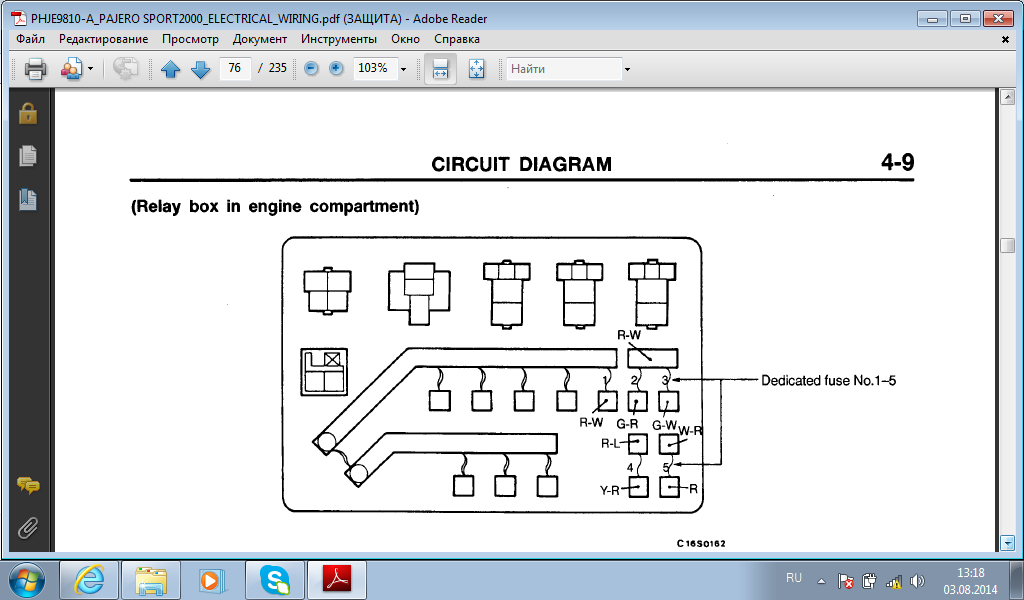Go to the previous page using the up arrow

point(170,69)
